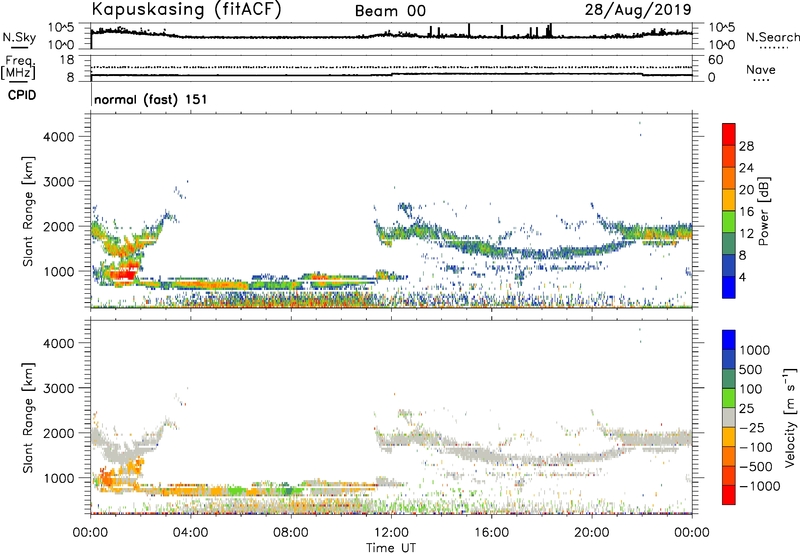Click the 'Freq. [MHz]' axis label
The image size is (800, 554).
(18, 67)
